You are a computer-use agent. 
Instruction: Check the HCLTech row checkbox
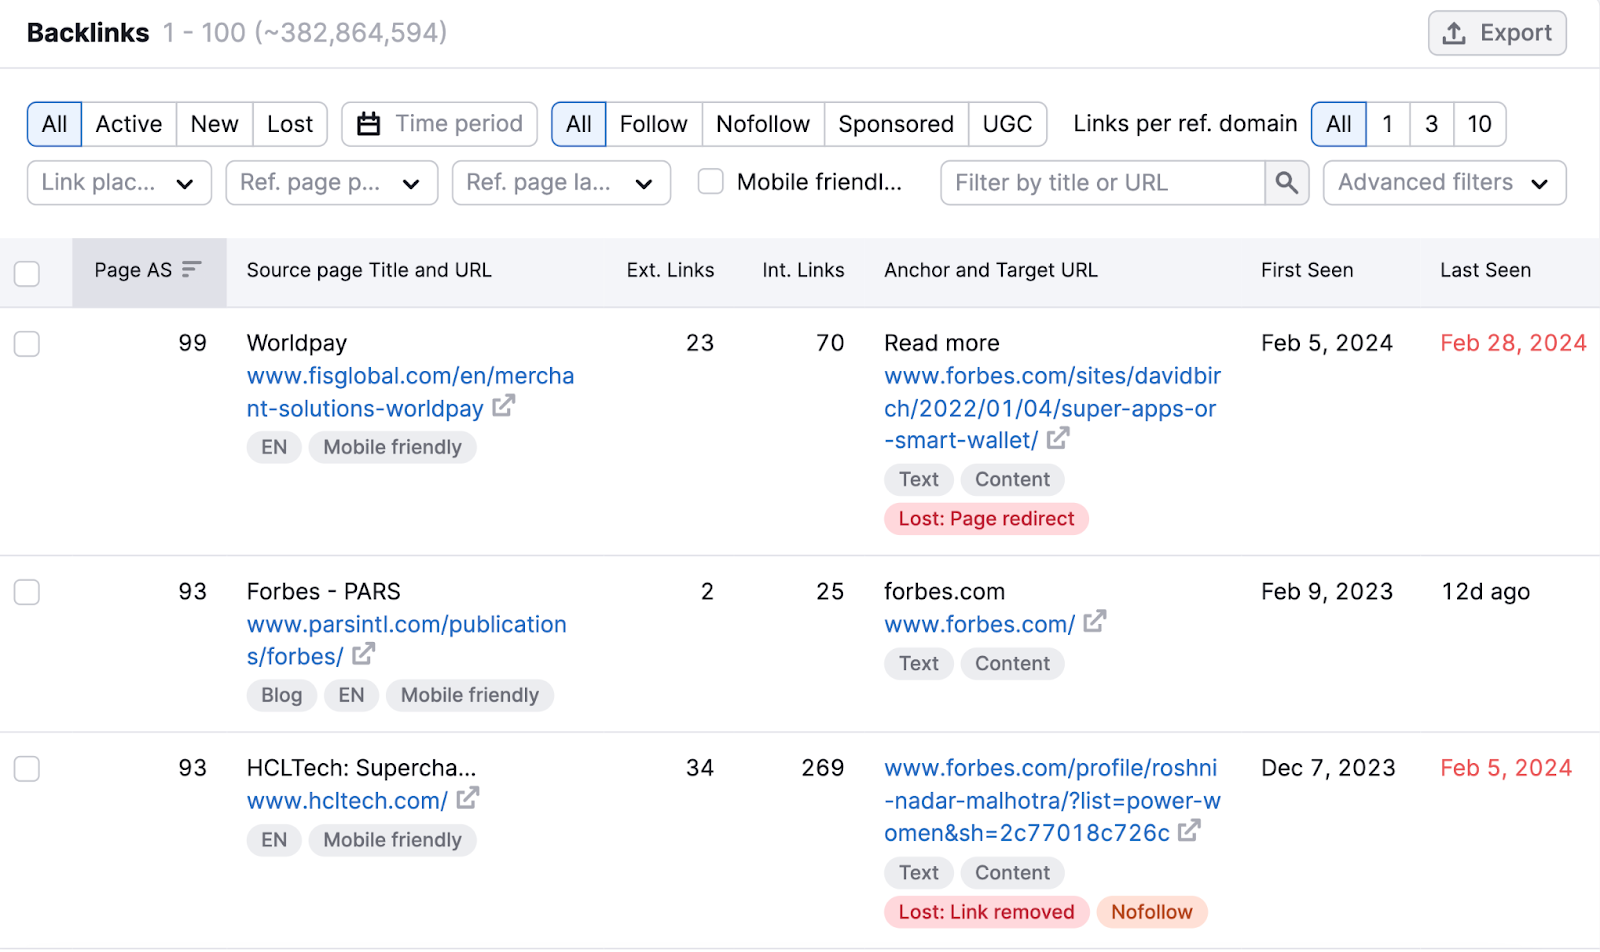pos(27,769)
